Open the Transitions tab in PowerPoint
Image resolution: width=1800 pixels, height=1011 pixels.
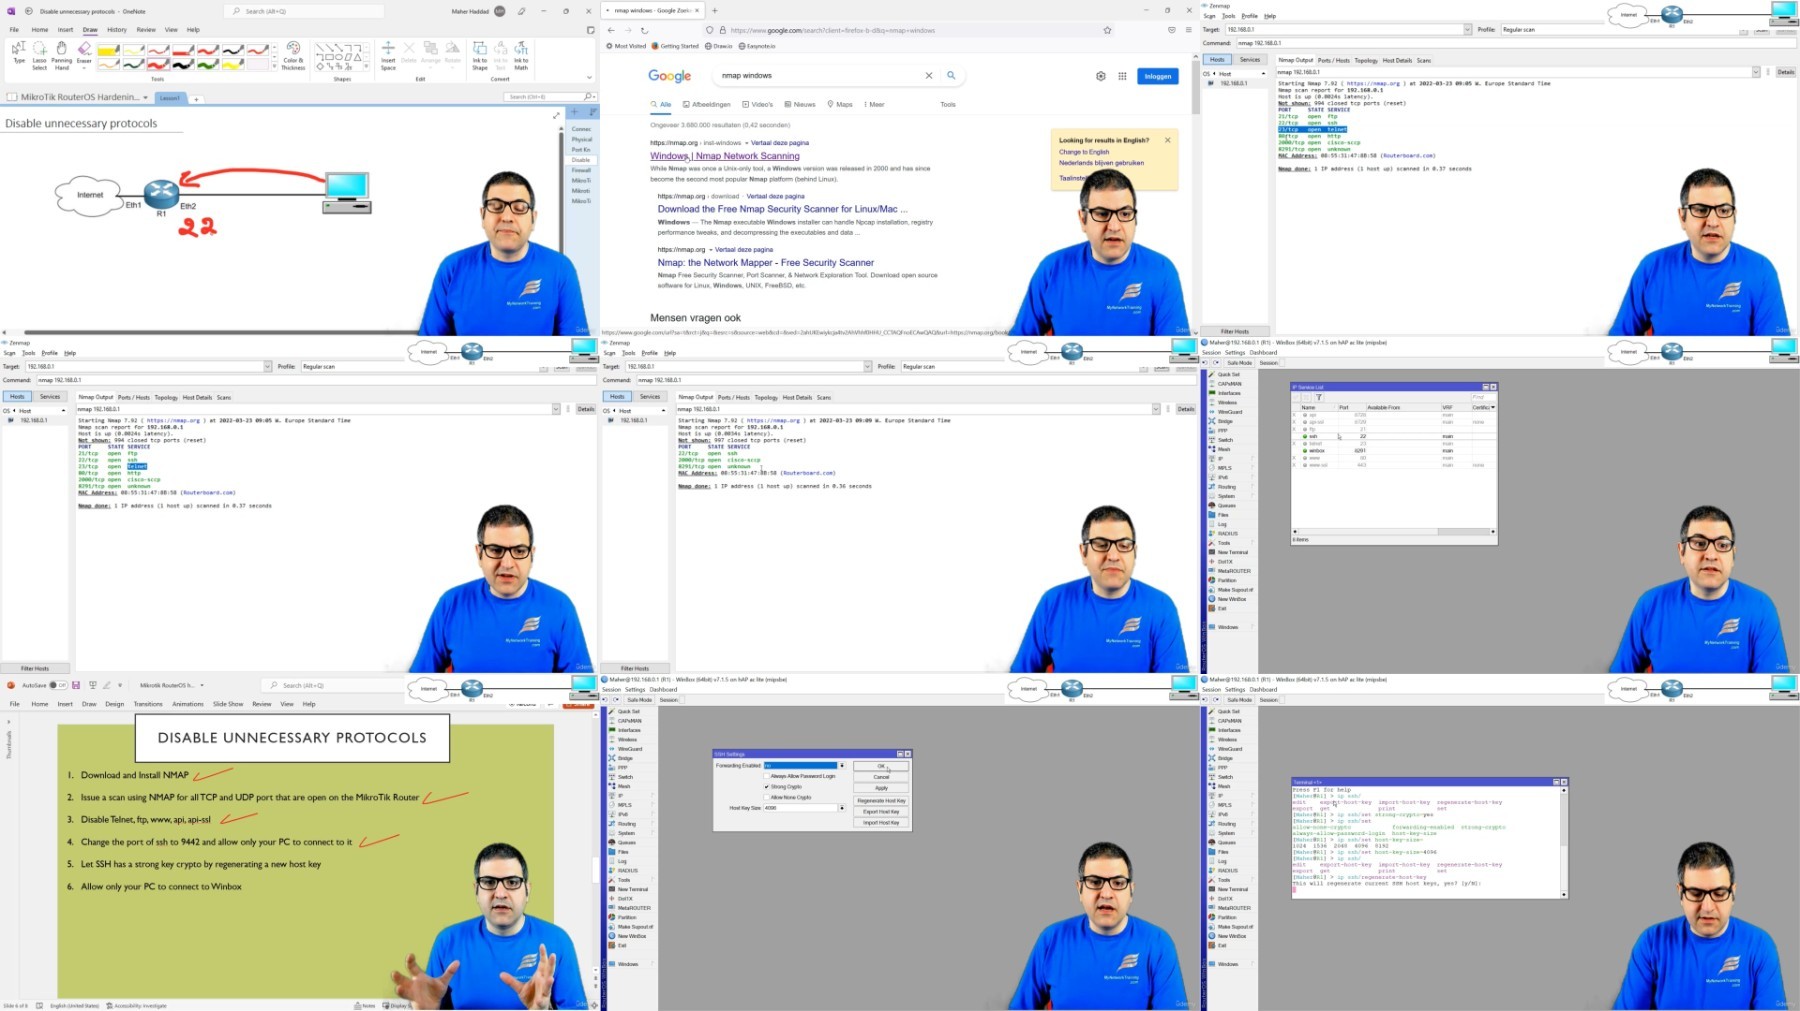coord(148,704)
